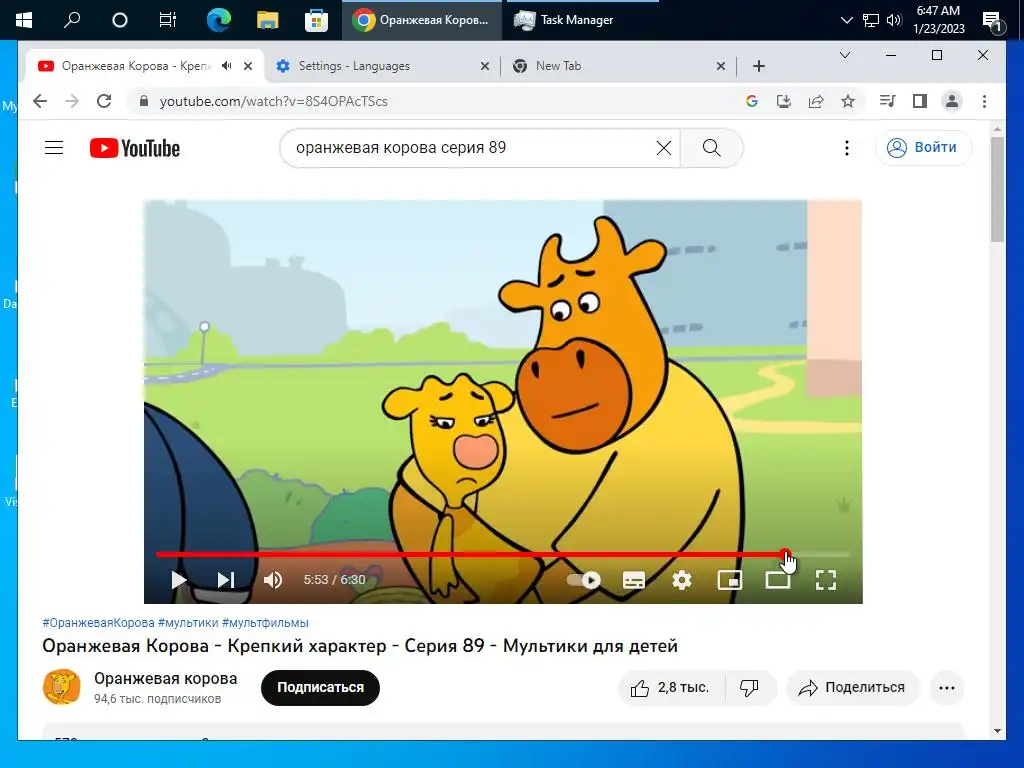Click the Google icon in address bar
The width and height of the screenshot is (1024, 768).
(x=752, y=101)
